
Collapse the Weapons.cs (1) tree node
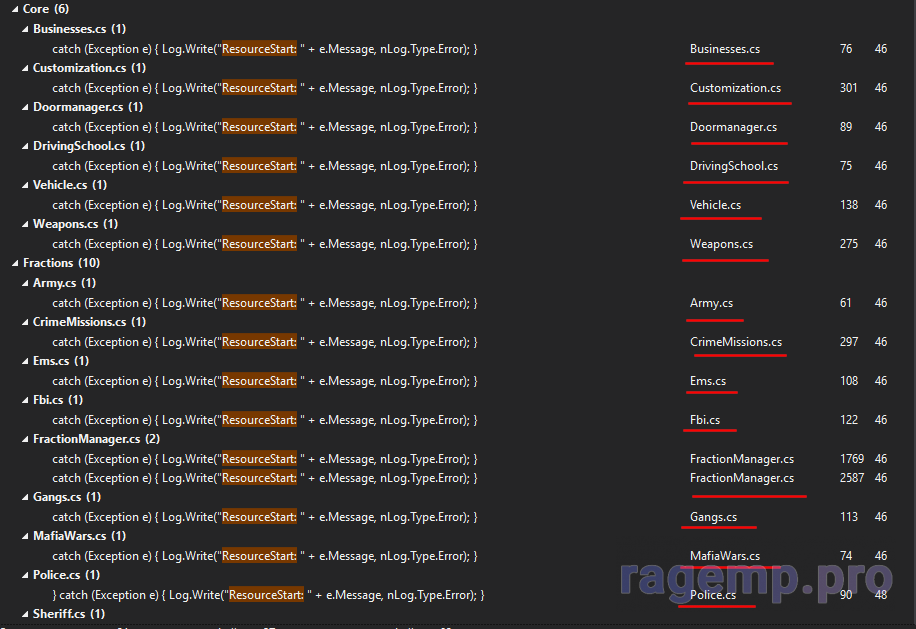click(25, 225)
